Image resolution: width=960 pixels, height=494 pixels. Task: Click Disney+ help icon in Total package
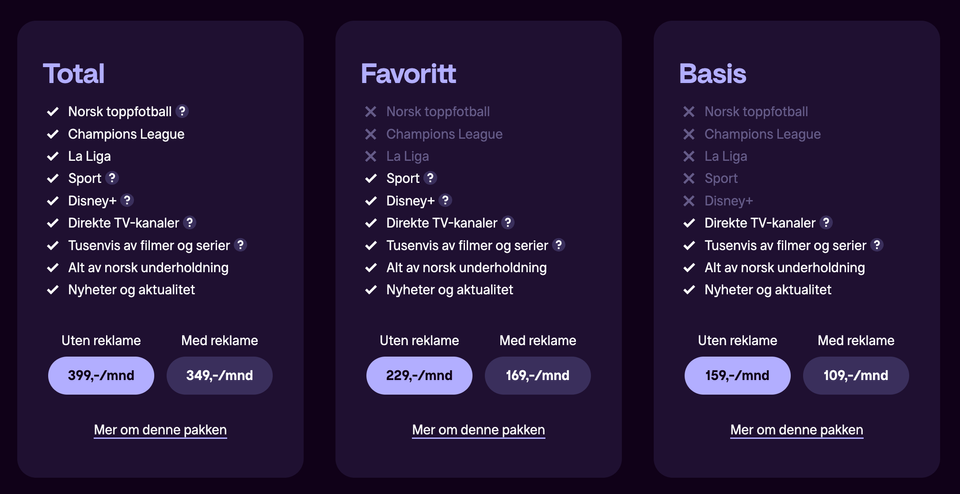coord(128,200)
